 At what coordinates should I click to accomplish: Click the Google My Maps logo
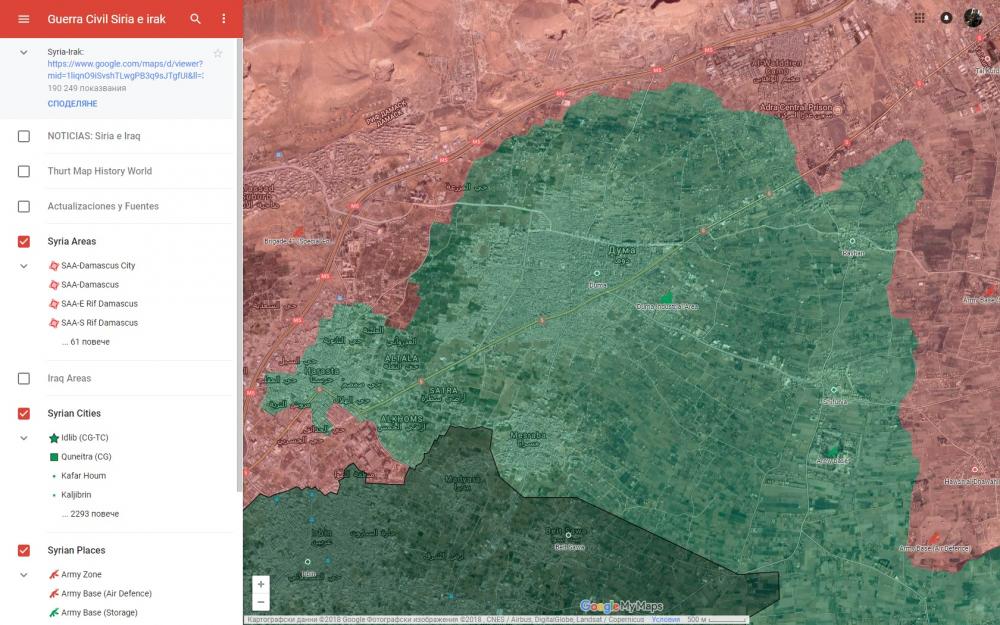621,606
